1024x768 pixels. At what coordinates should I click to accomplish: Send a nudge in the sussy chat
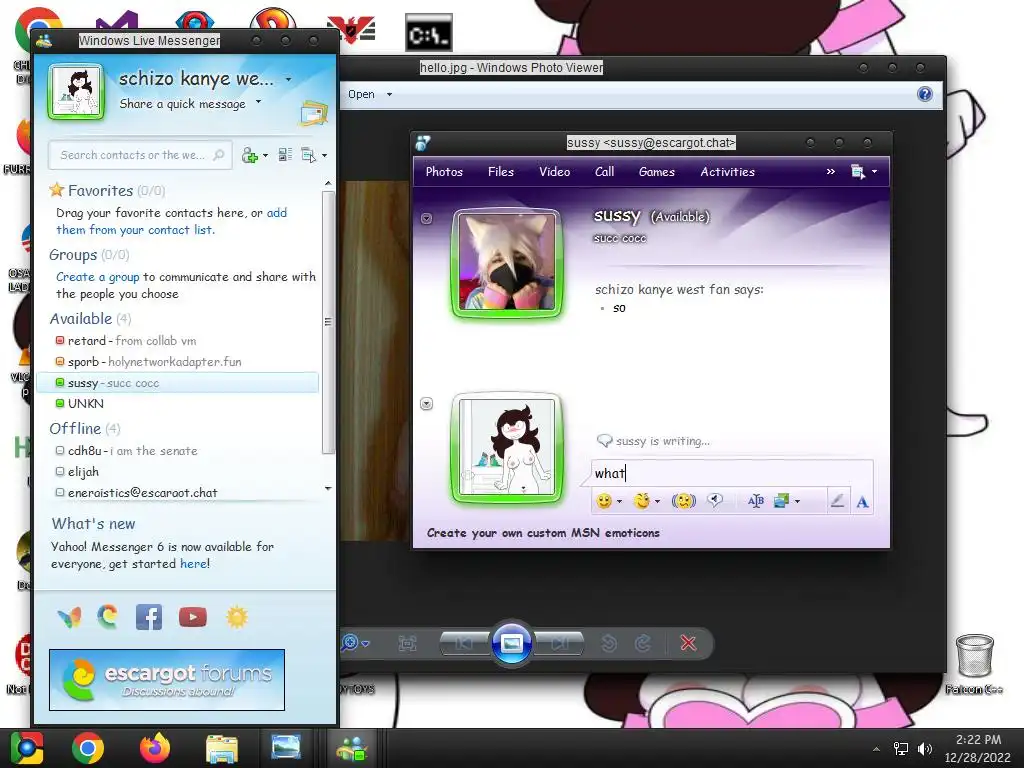click(x=684, y=501)
